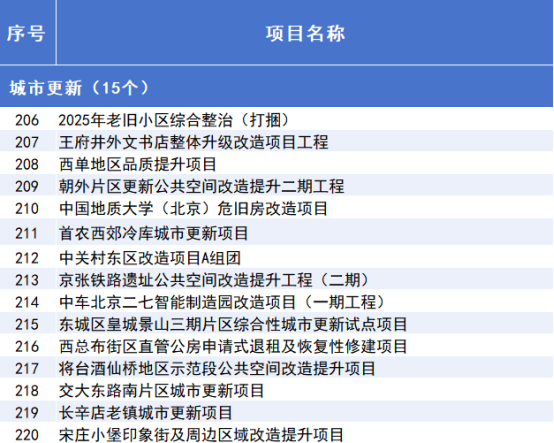The image size is (554, 443).
Task: Click serial number 206 cell
Action: tap(27, 120)
